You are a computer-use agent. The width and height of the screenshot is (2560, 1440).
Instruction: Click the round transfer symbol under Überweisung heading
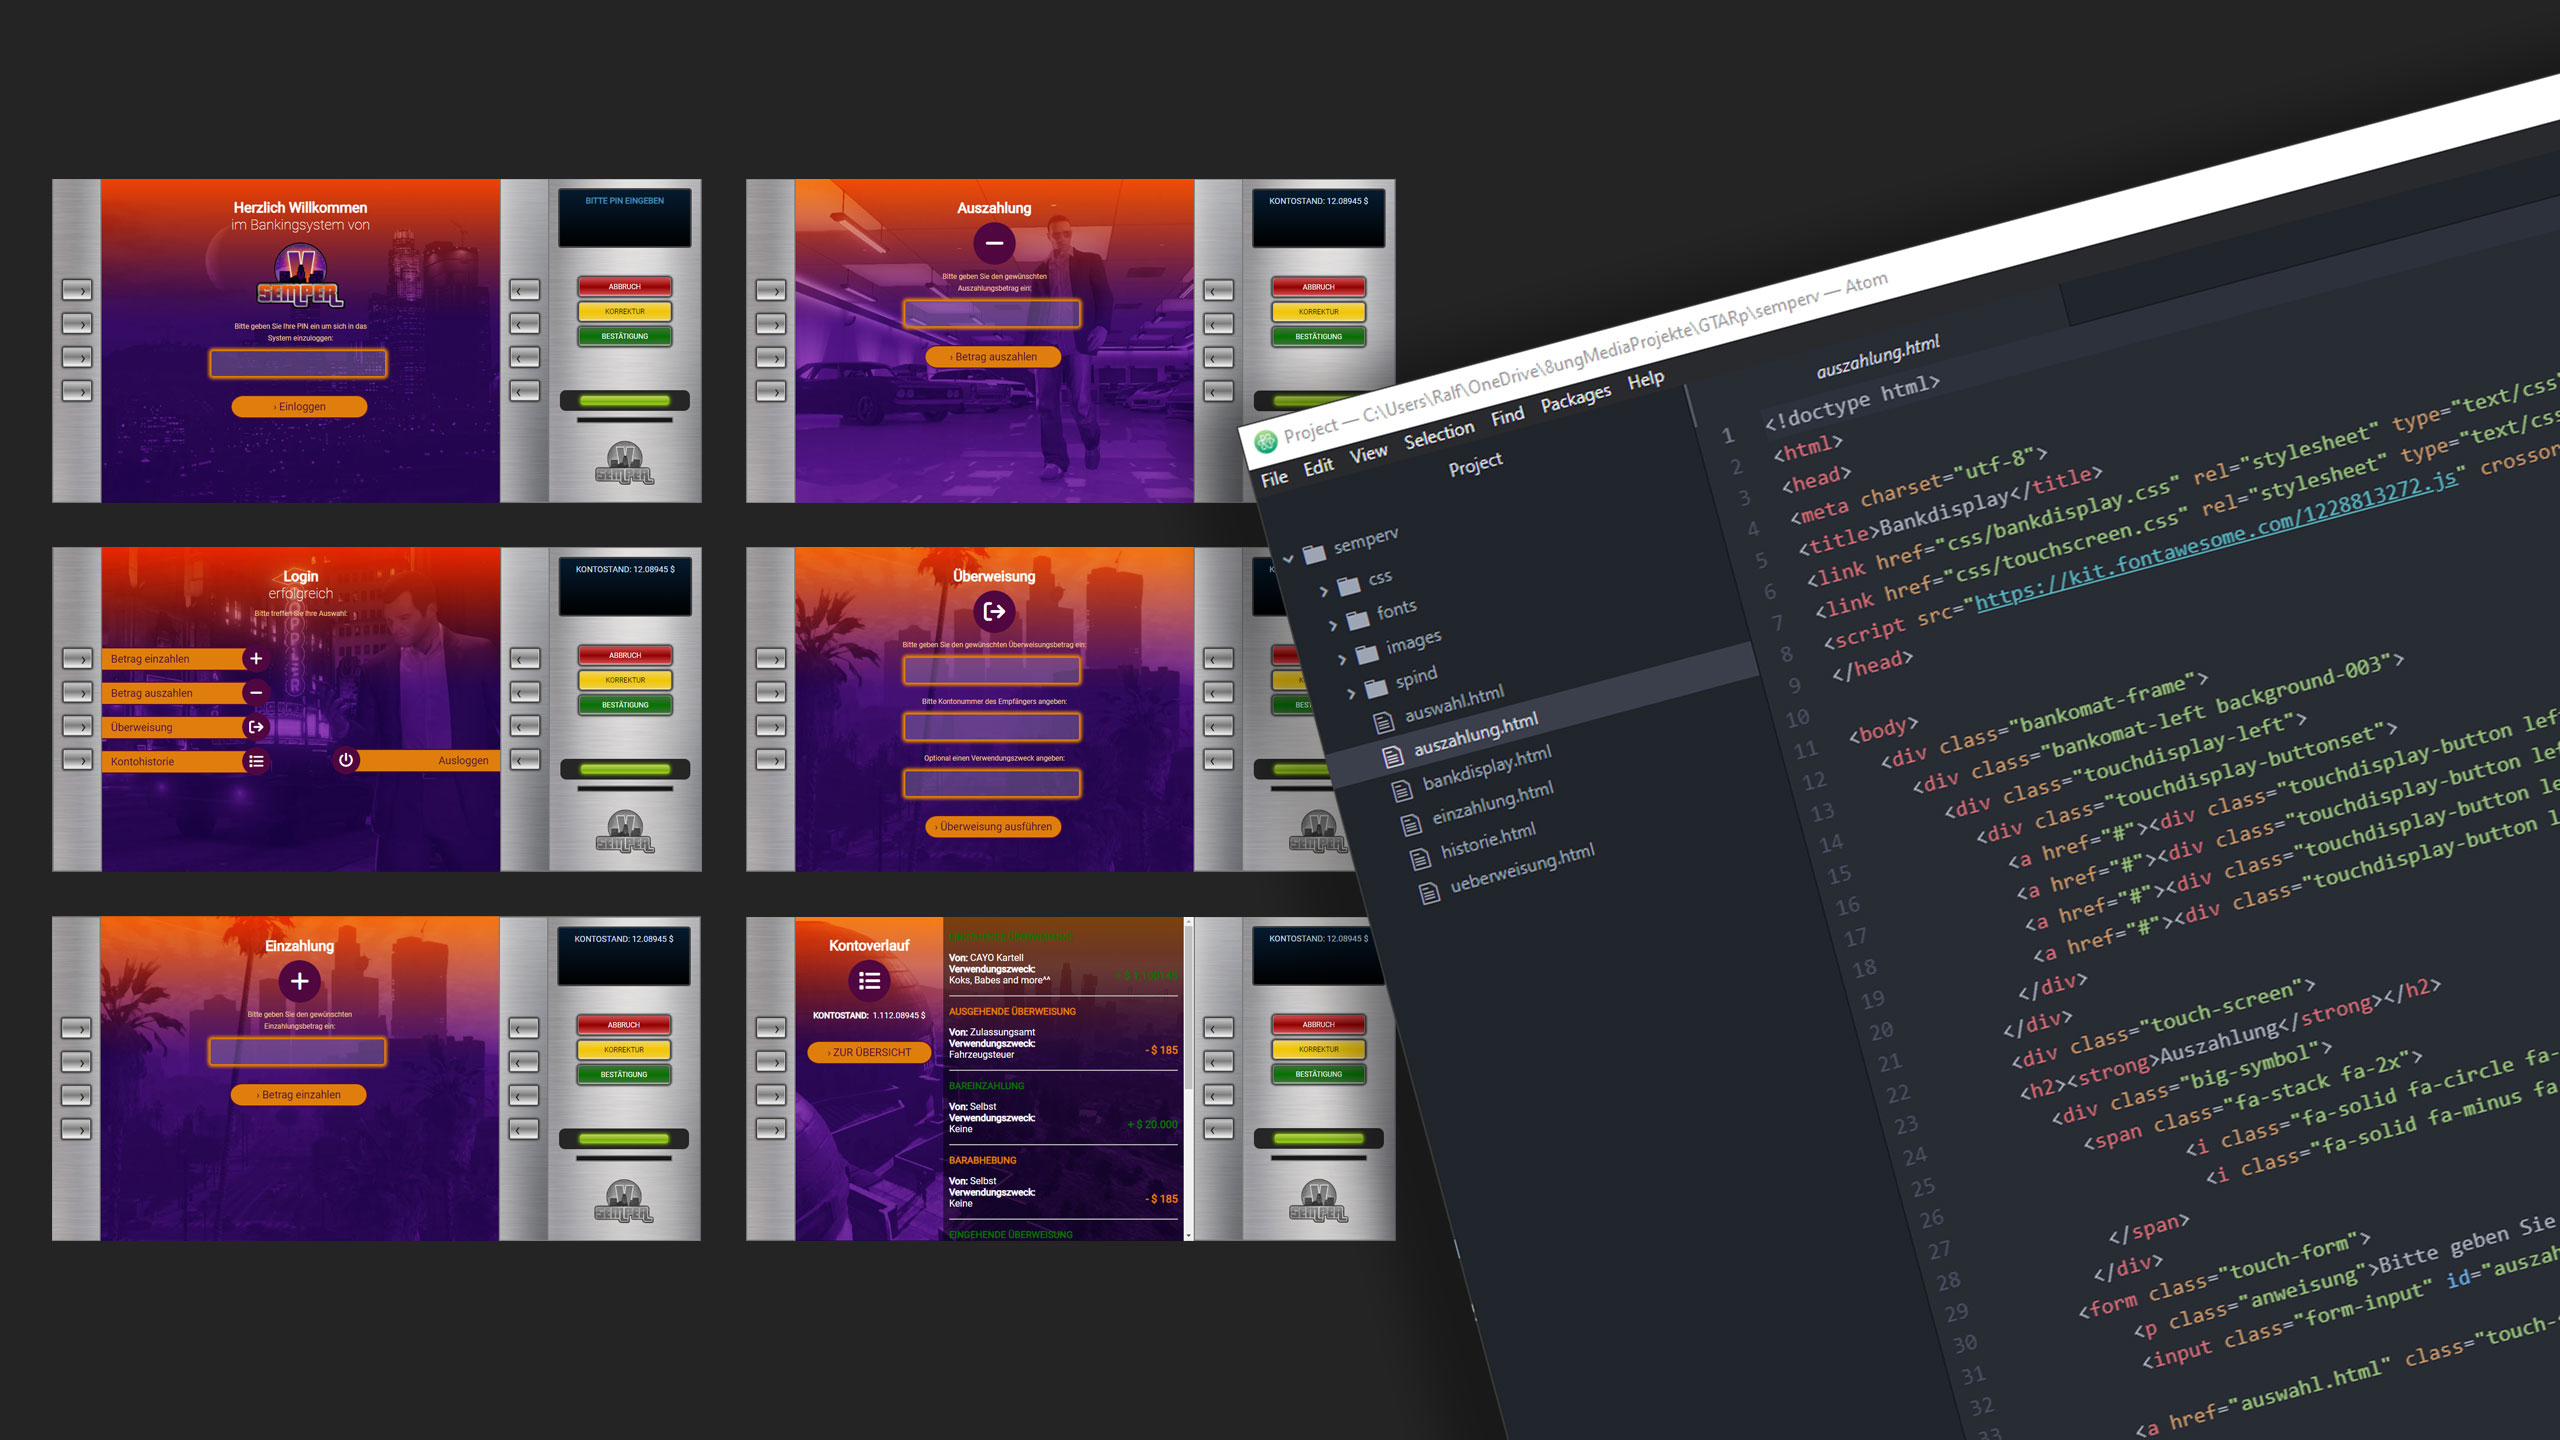click(x=994, y=611)
